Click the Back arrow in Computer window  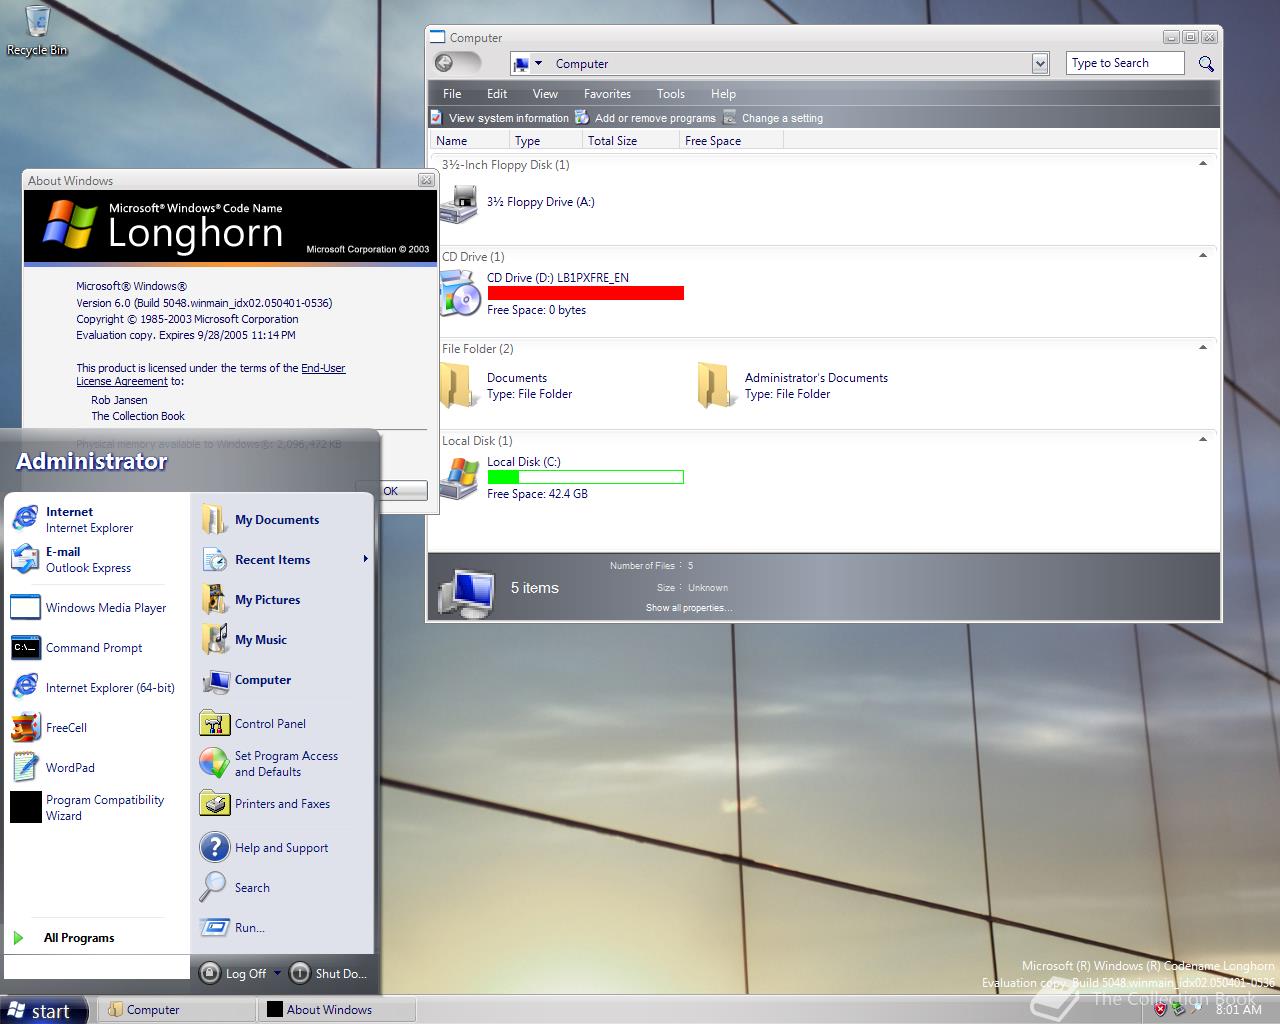pyautogui.click(x=445, y=63)
